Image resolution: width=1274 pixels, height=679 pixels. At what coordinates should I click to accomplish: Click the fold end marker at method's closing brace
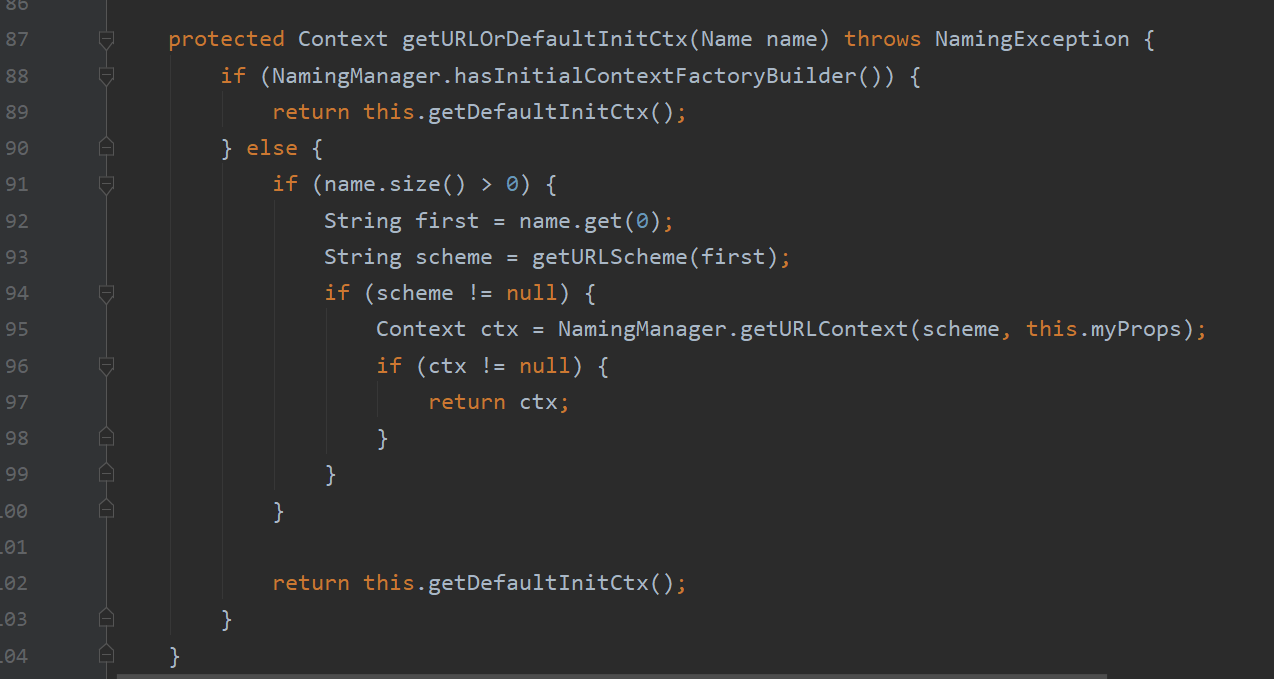click(x=106, y=655)
